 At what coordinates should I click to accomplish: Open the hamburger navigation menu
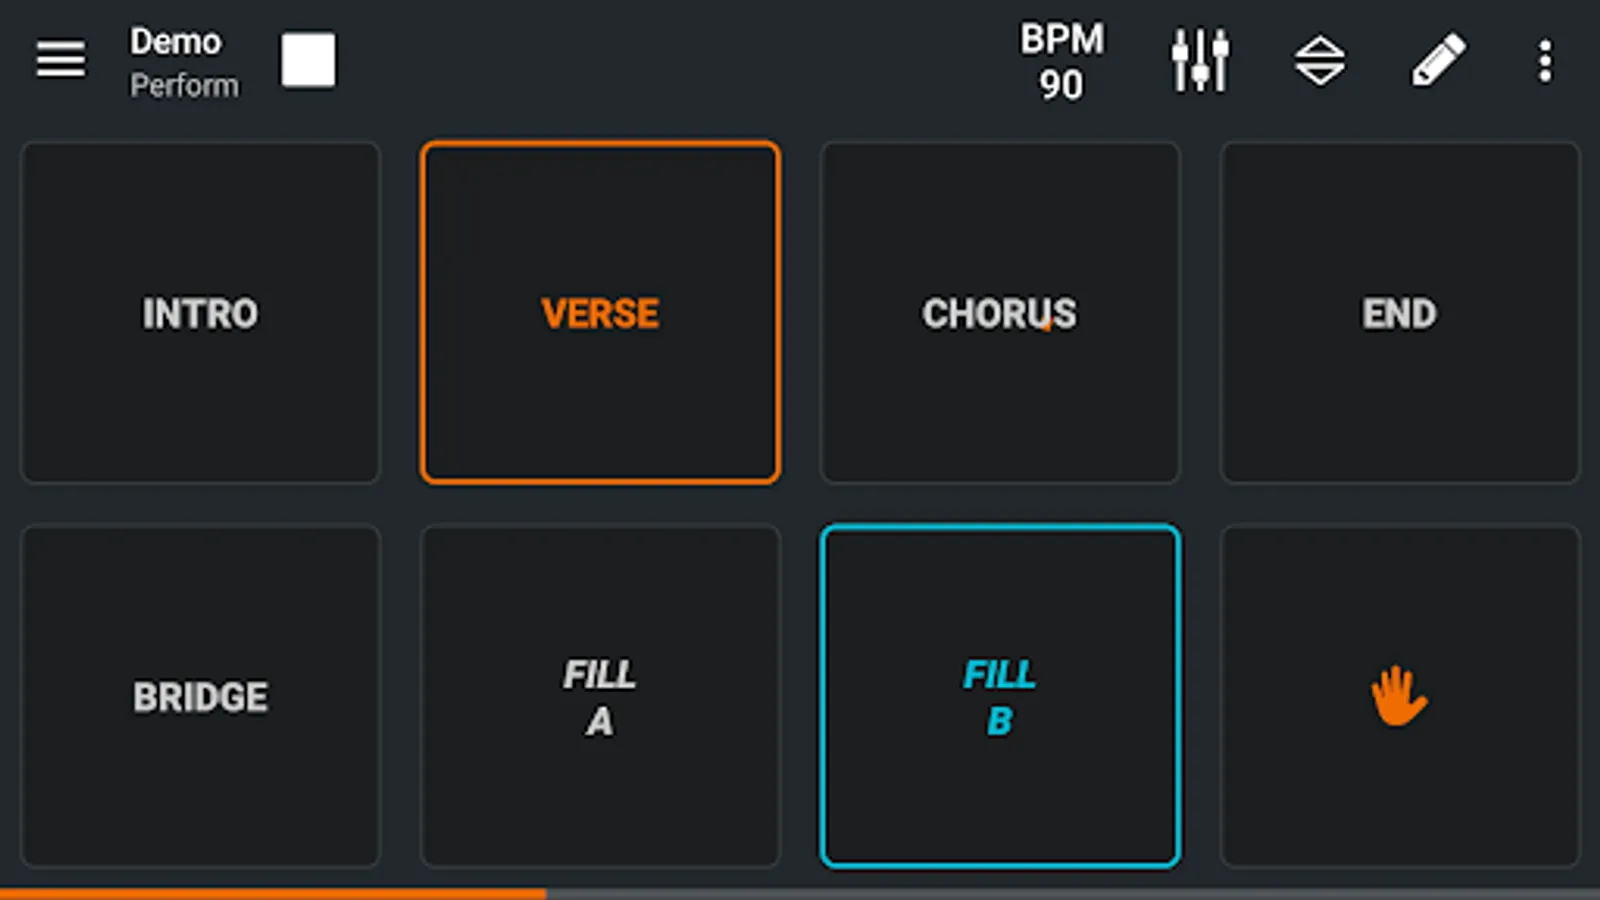(61, 60)
